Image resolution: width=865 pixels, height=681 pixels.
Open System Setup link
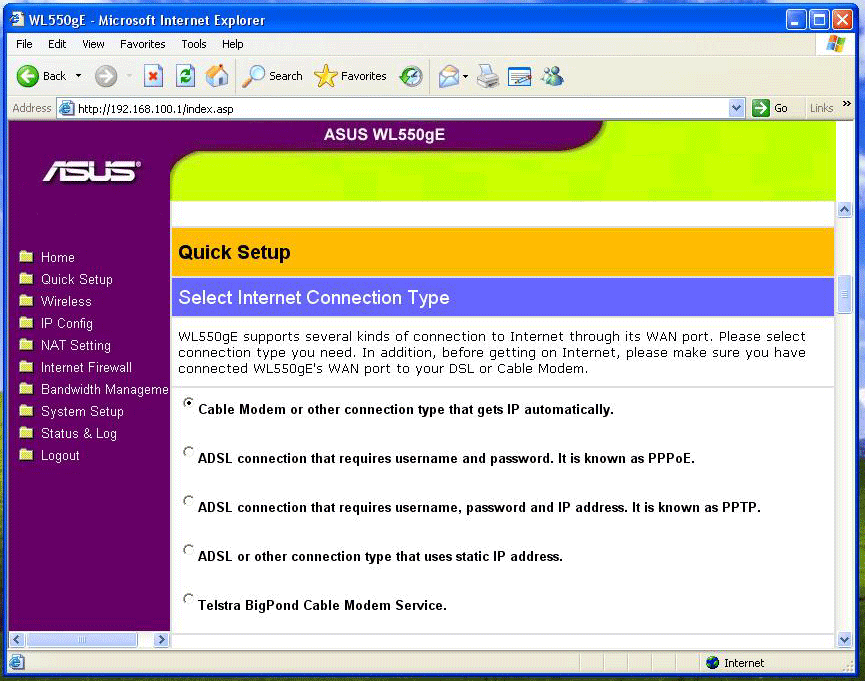[x=82, y=412]
